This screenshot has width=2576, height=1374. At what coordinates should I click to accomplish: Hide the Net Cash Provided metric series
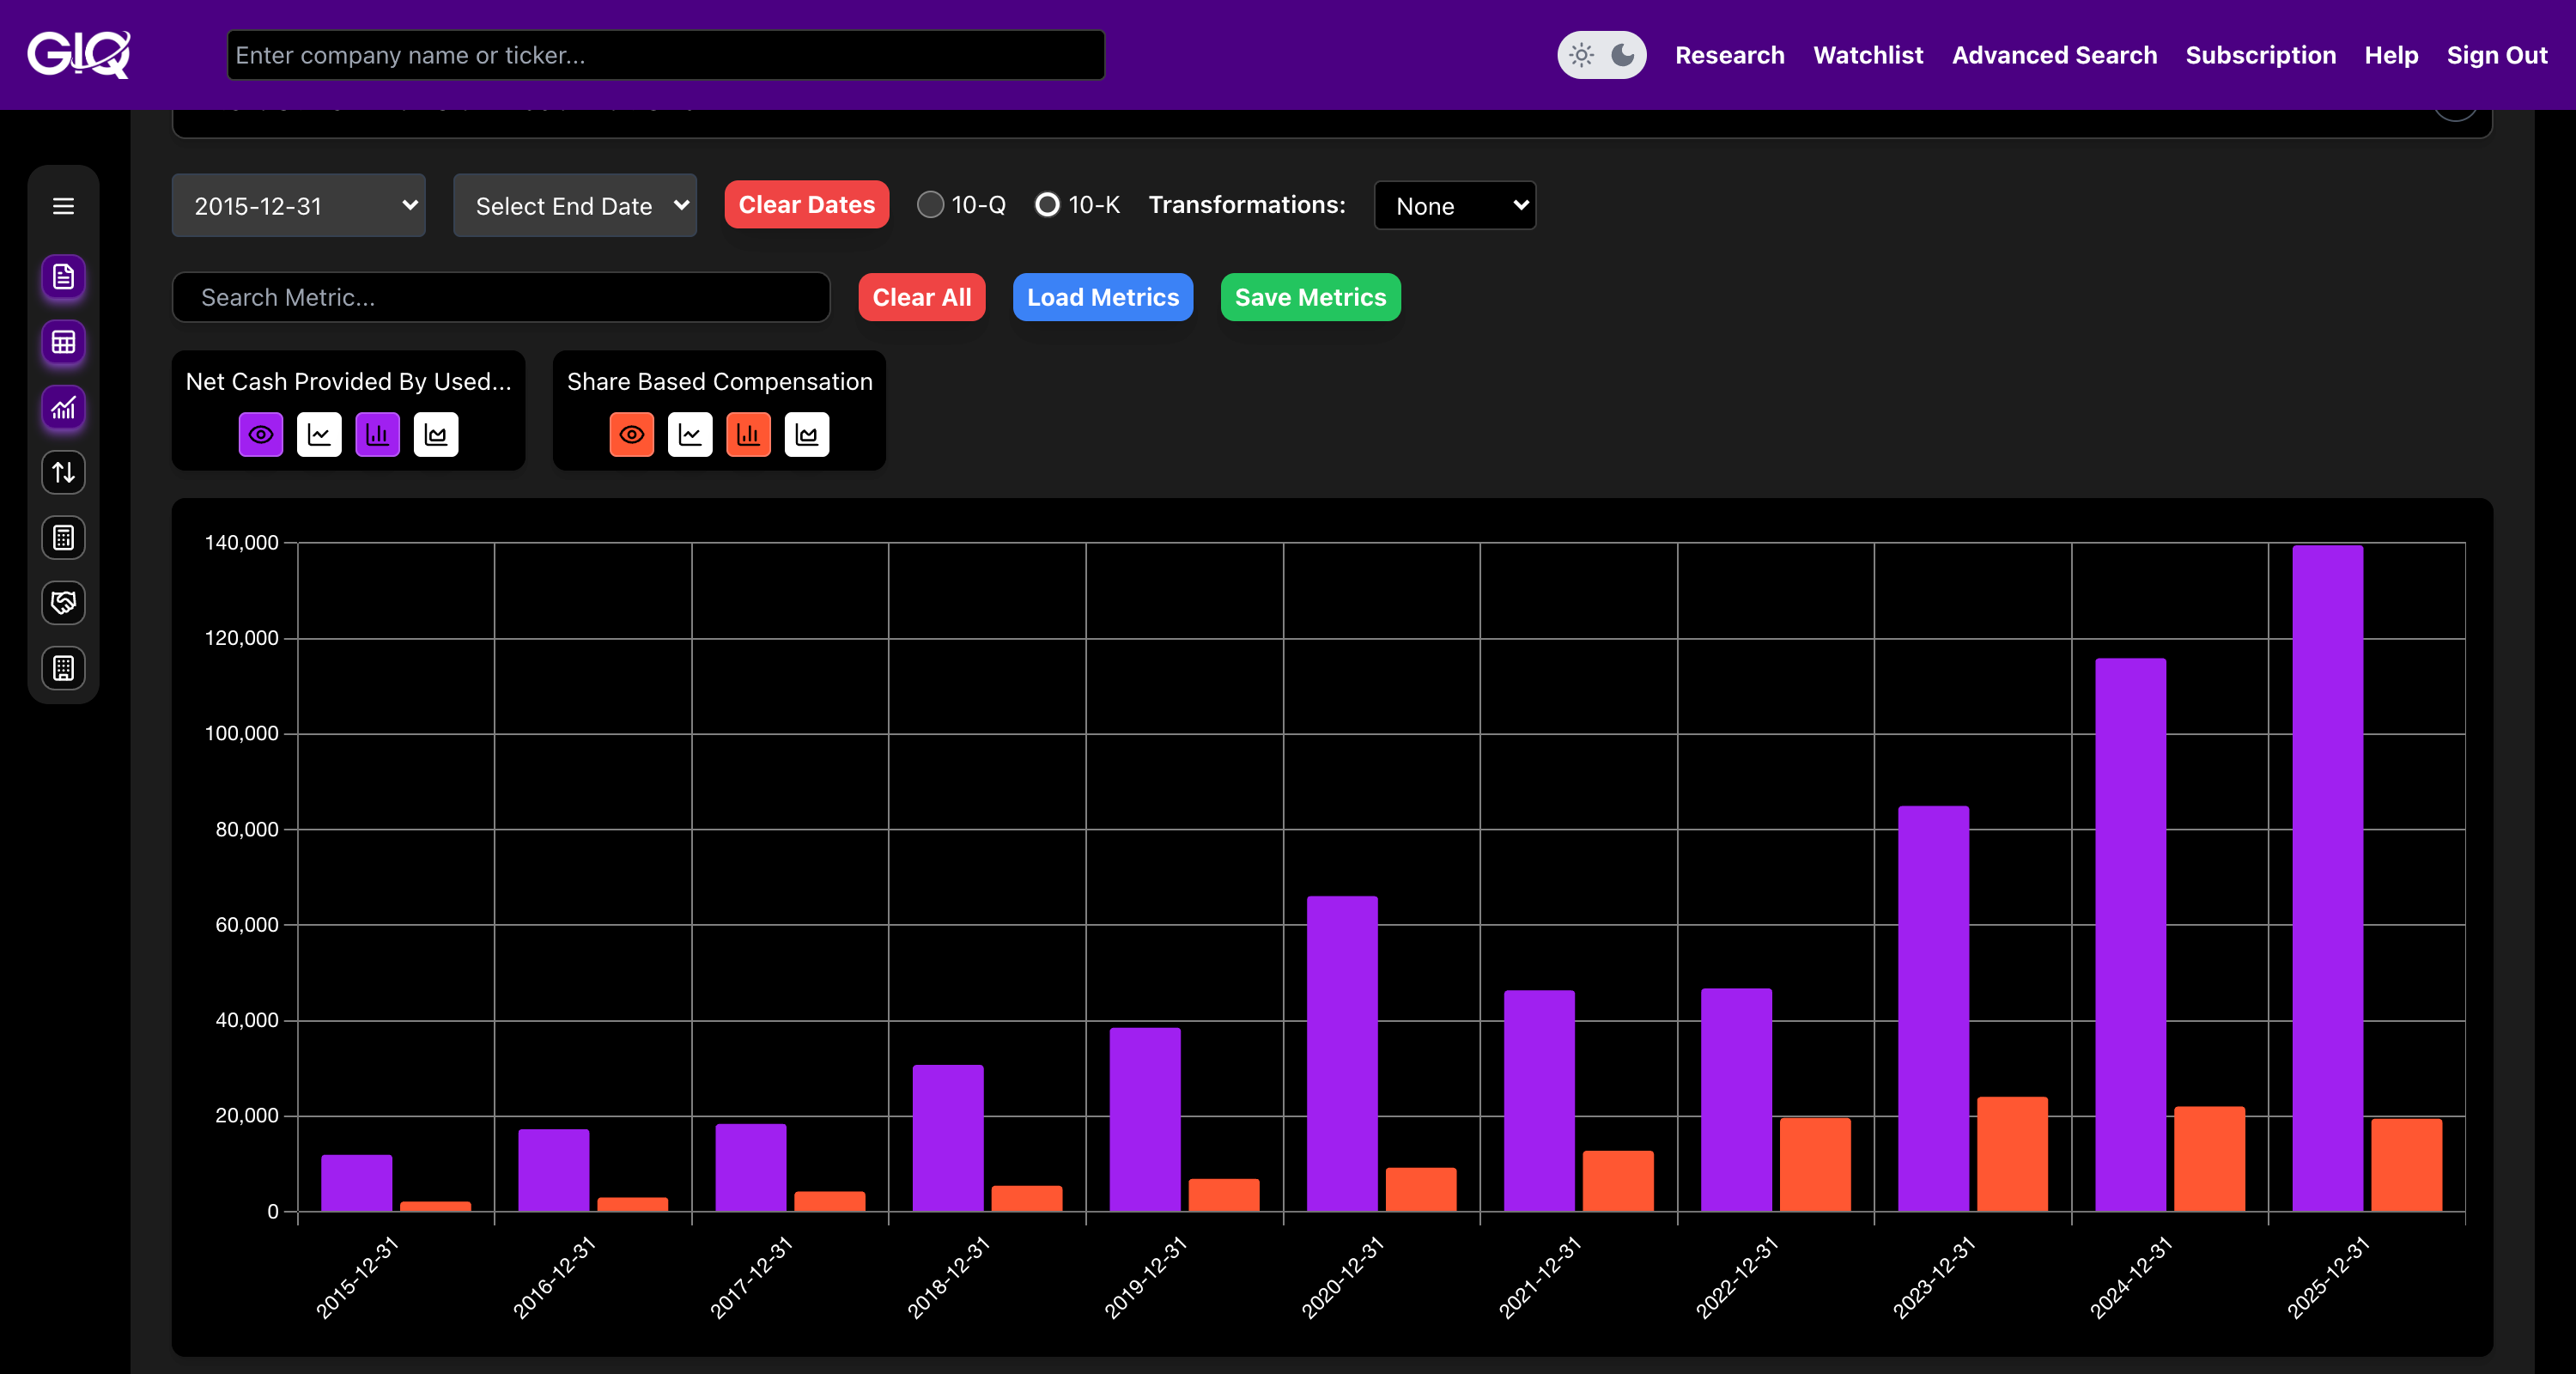point(261,435)
